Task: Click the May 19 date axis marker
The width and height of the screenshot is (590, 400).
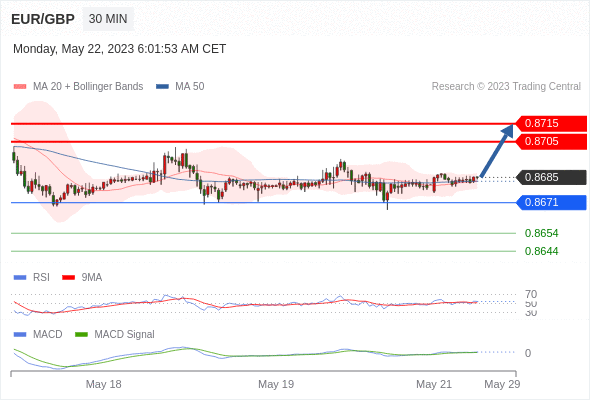Action: click(x=276, y=384)
